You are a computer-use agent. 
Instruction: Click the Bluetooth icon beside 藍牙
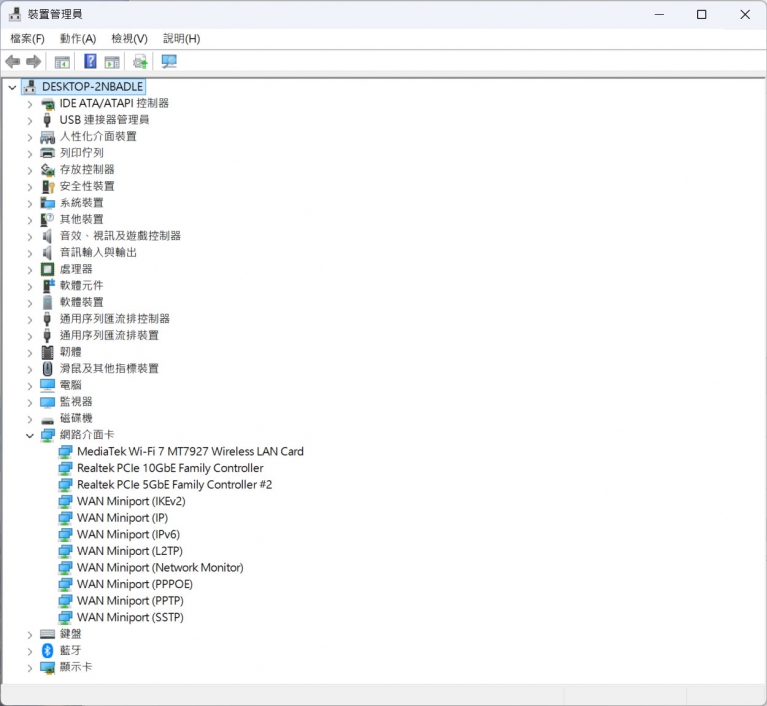point(47,650)
